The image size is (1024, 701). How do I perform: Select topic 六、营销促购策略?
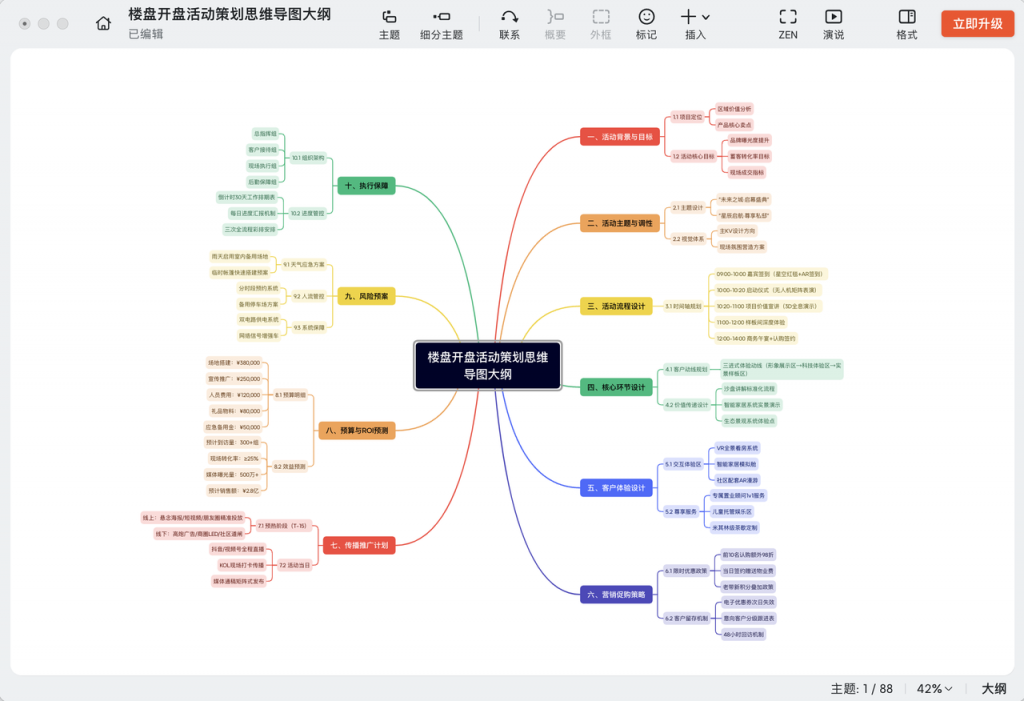616,595
